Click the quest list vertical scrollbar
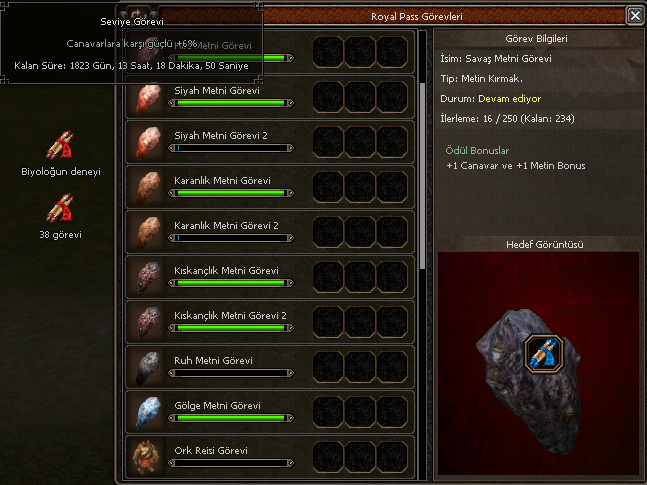 422,176
